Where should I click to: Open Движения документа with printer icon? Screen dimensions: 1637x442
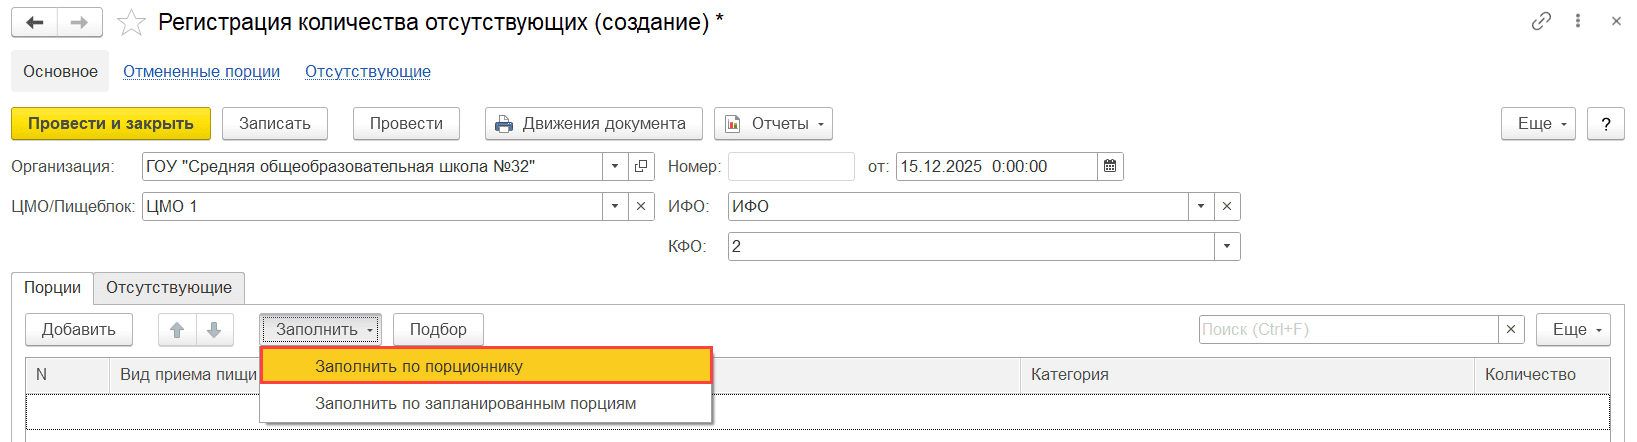coord(593,124)
